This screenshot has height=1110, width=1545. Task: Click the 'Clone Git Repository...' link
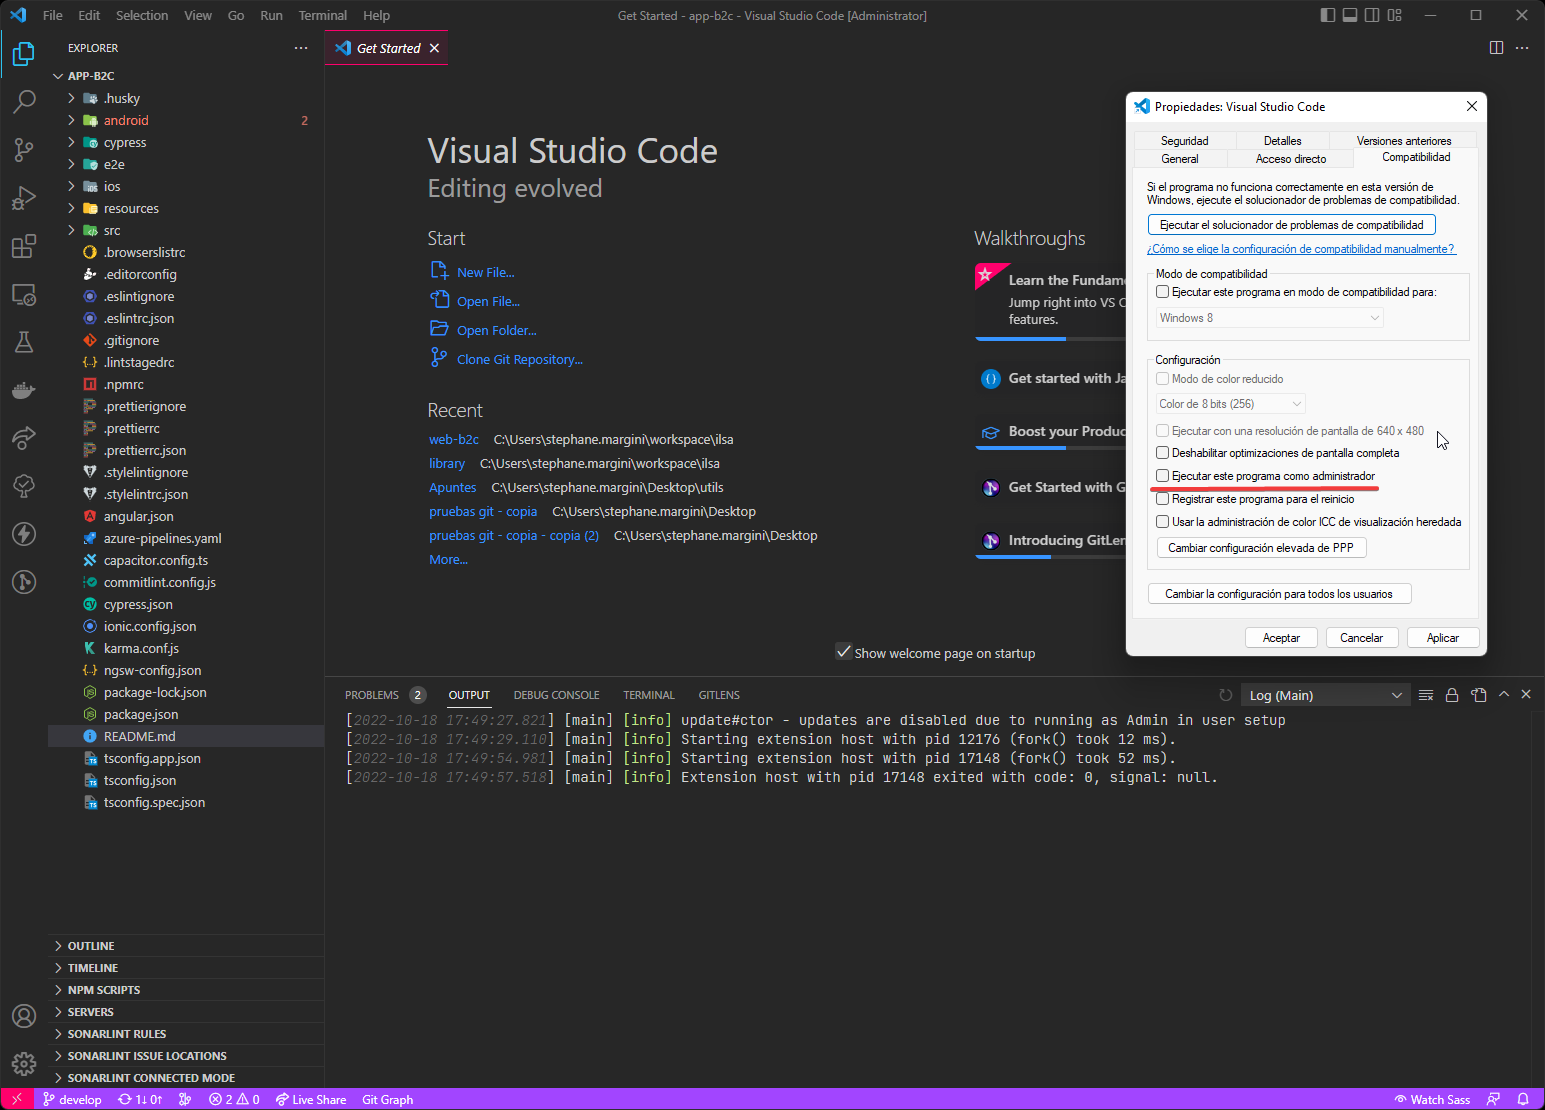click(519, 359)
